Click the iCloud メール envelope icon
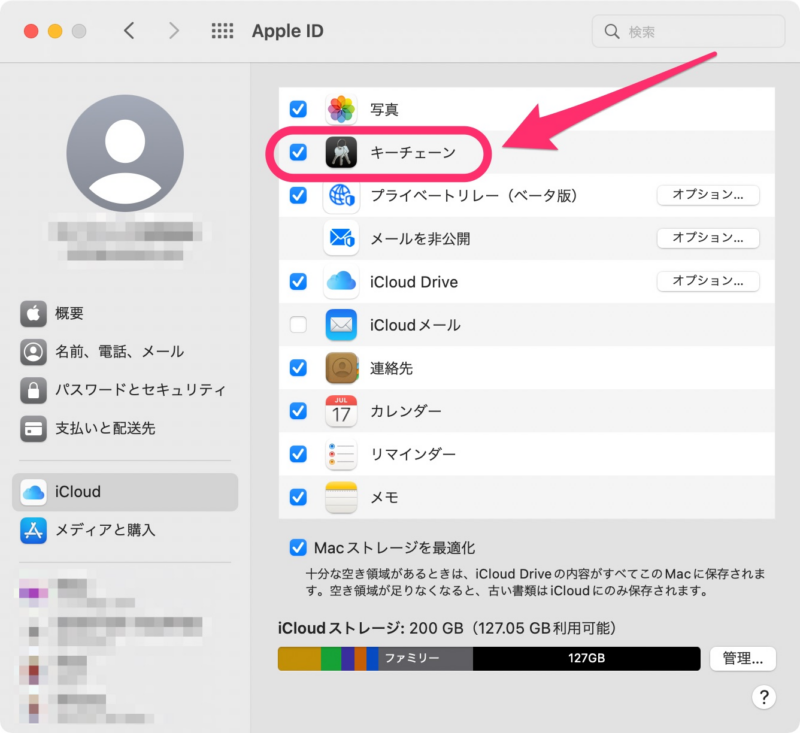800x733 pixels. pyautogui.click(x=341, y=324)
